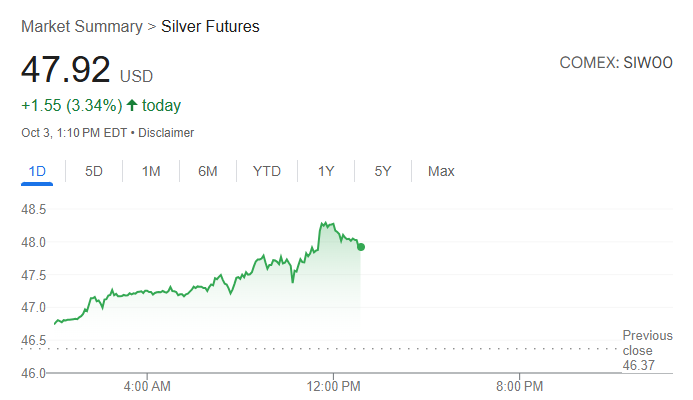
Task: Click the 8:00 PM axis label
Action: pos(519,385)
